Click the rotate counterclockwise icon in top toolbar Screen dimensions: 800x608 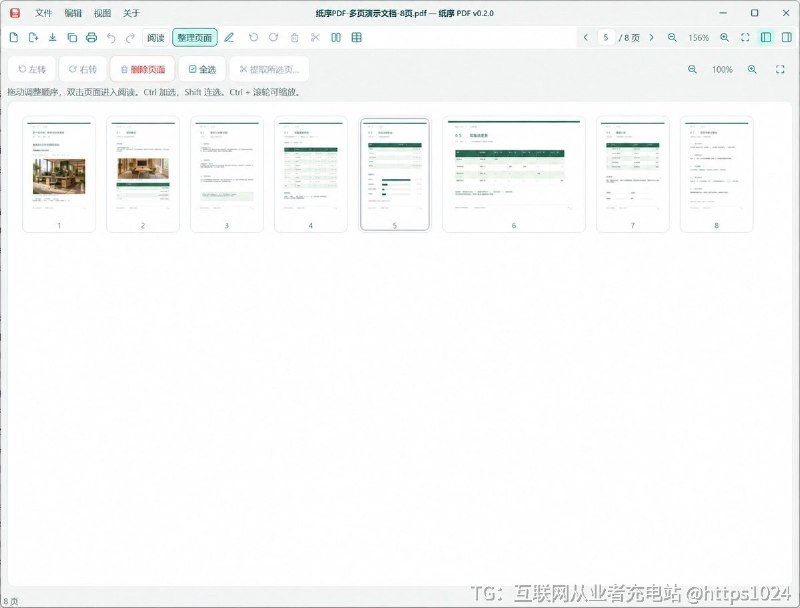coord(253,37)
